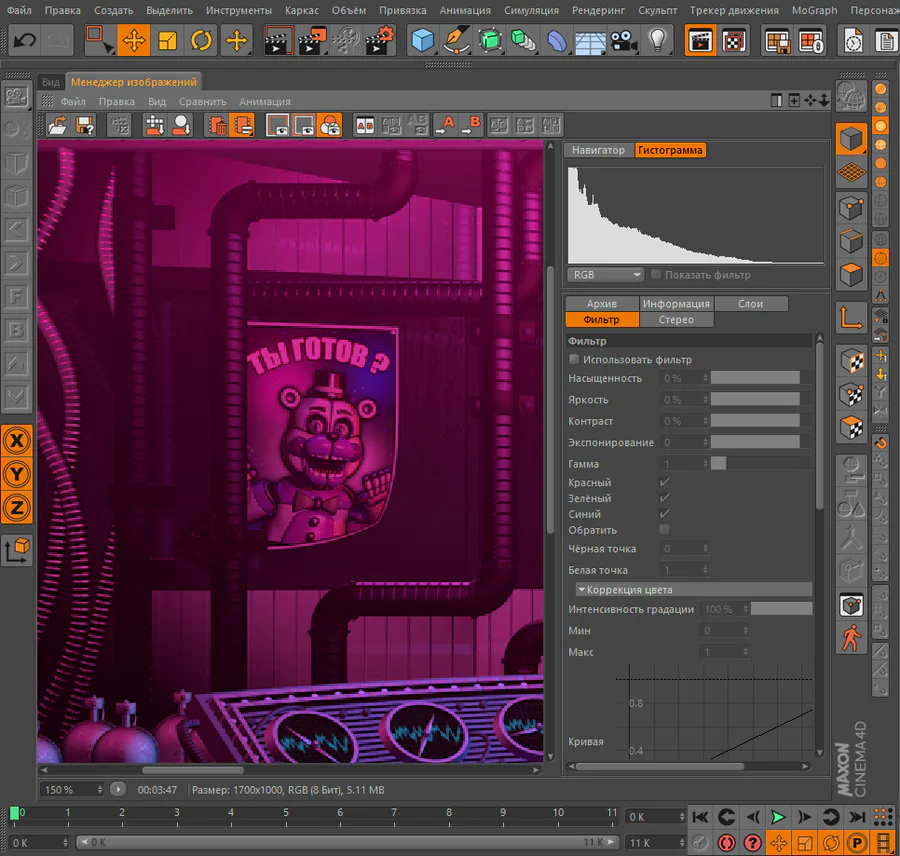Image resolution: width=900 pixels, height=856 pixels.
Task: Switch to the Слои tab
Action: point(750,304)
